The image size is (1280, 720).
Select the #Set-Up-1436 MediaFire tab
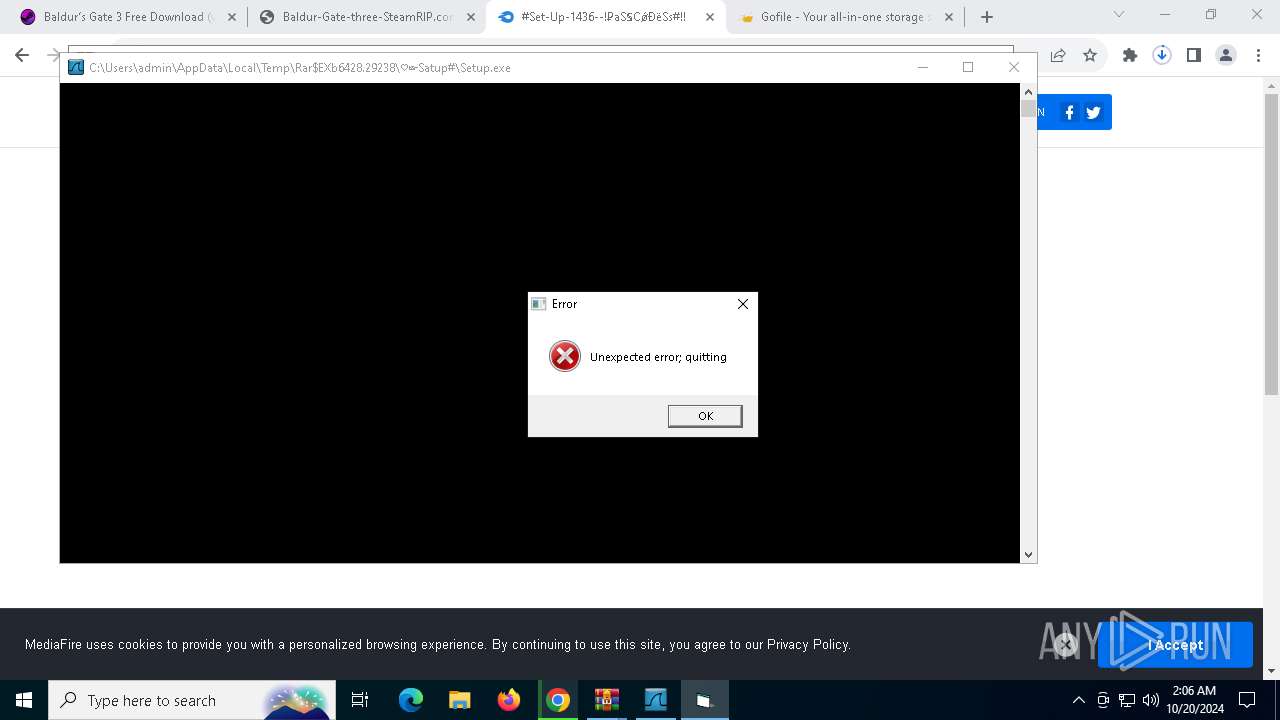tap(604, 17)
